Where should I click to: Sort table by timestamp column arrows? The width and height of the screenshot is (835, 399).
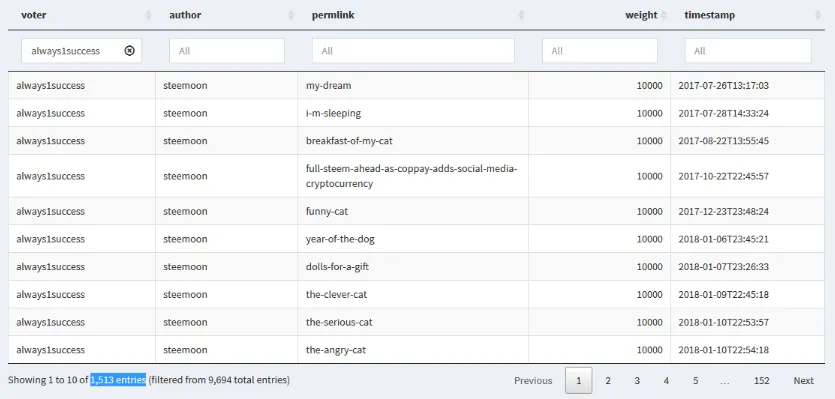[817, 15]
